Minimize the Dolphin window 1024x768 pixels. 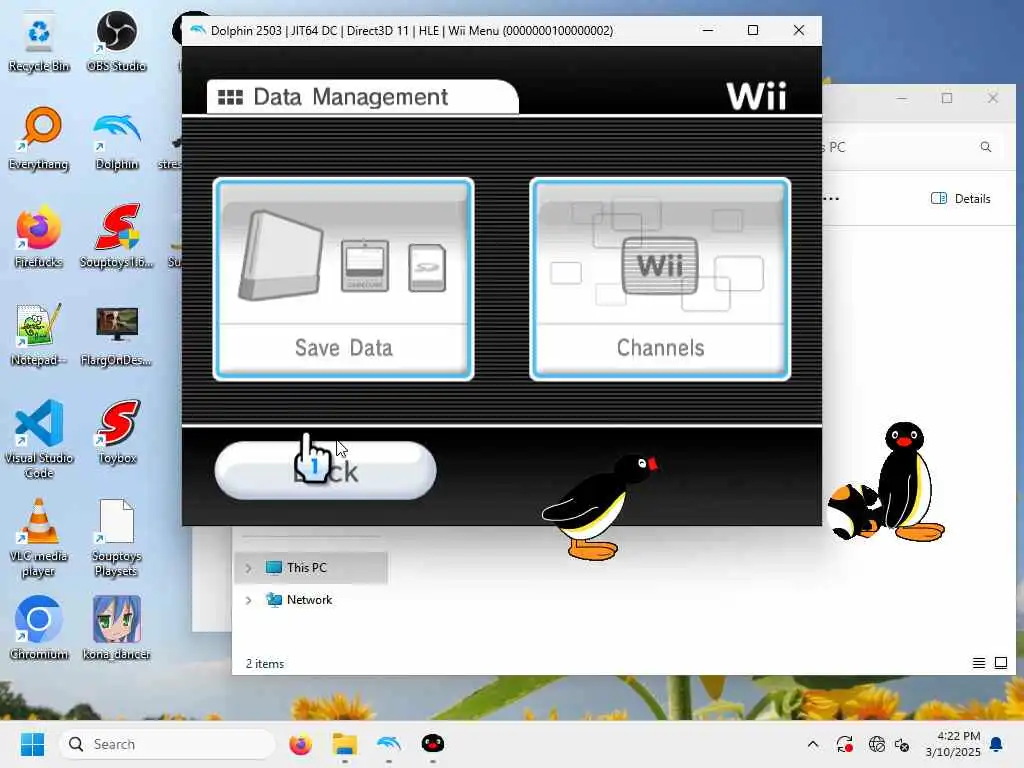[x=707, y=30]
